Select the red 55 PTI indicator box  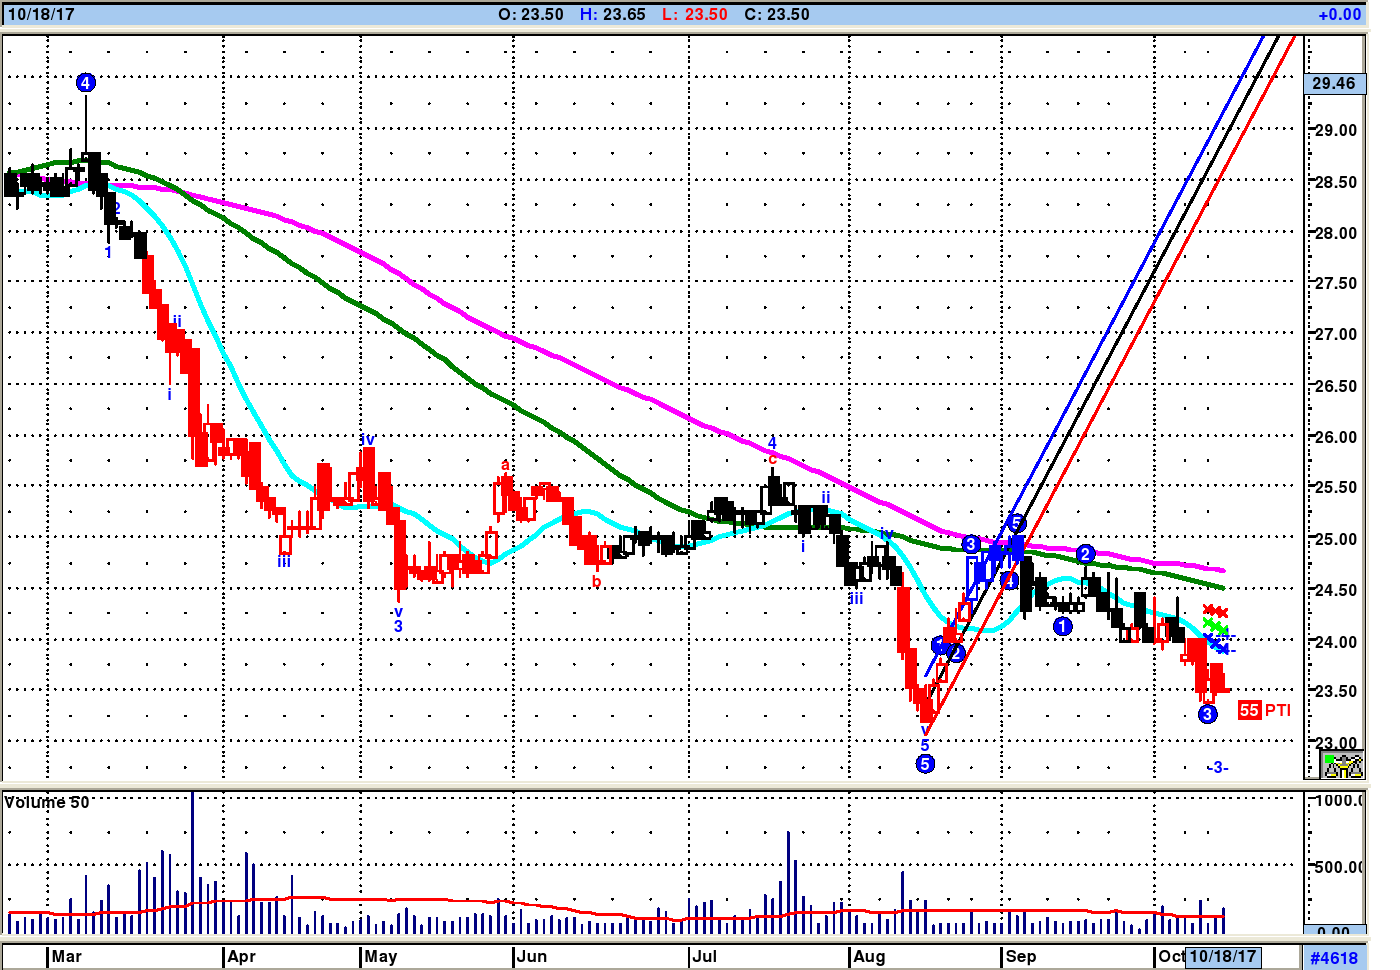1249,710
